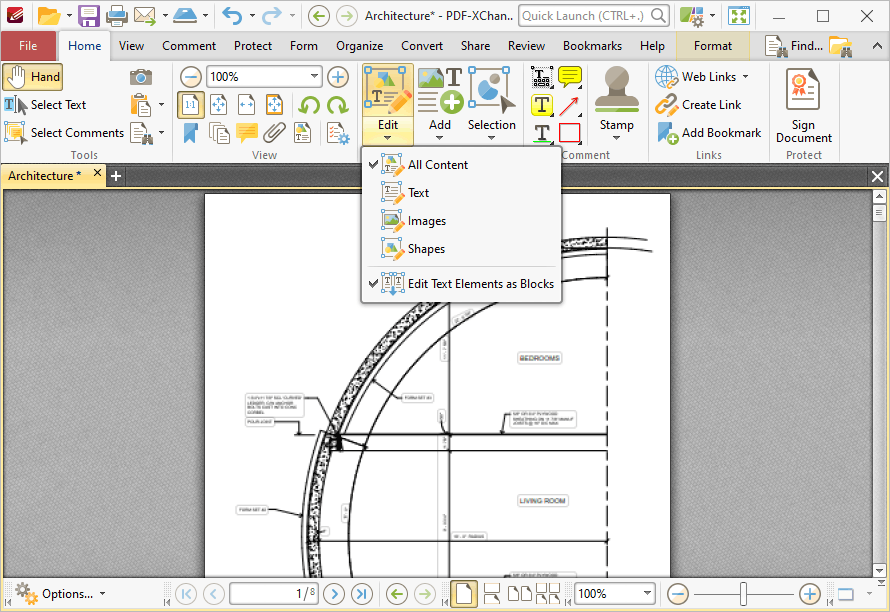Switch to the Organize ribbon tab

[x=359, y=46]
